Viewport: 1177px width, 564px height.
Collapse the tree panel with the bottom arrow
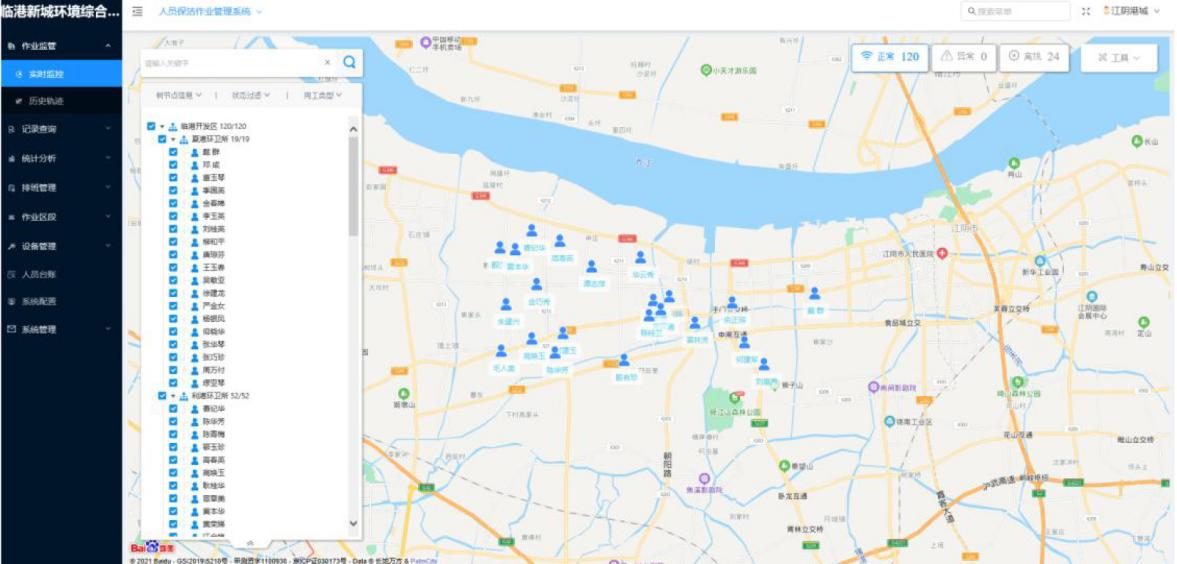pos(250,543)
